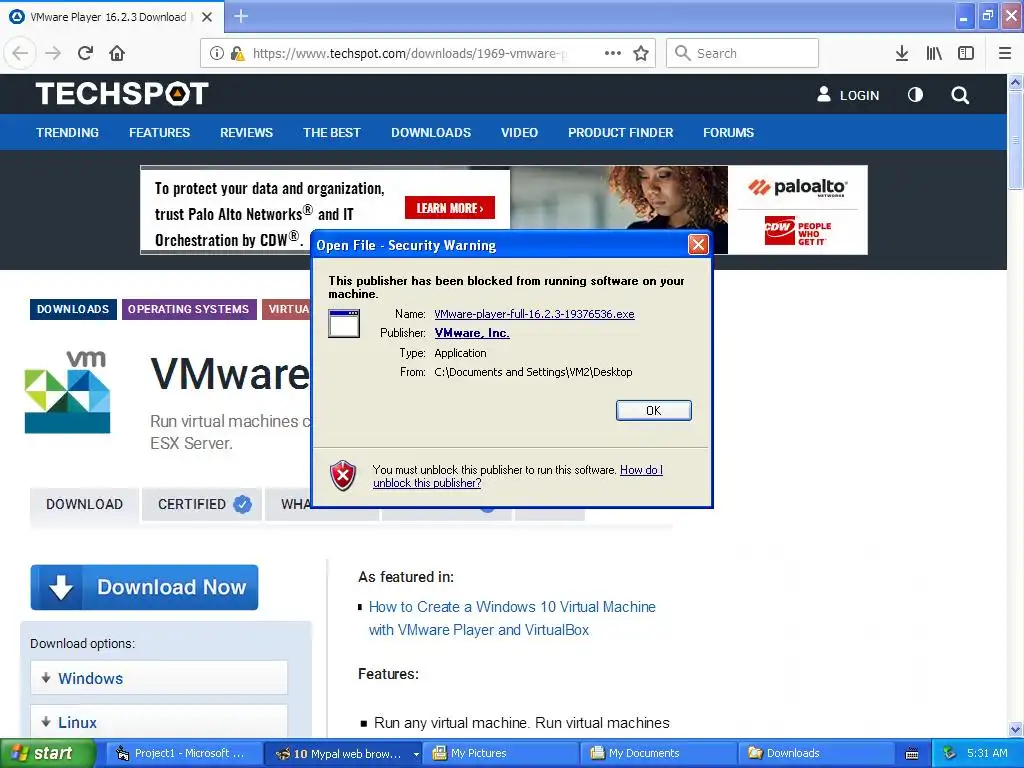Click the padlock connection icon
This screenshot has height=768, width=1024.
point(237,54)
